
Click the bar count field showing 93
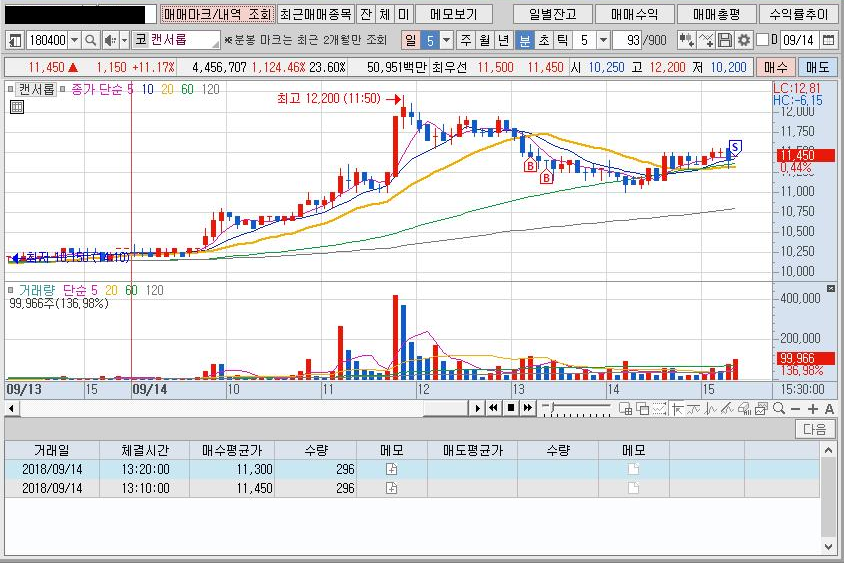click(x=626, y=40)
